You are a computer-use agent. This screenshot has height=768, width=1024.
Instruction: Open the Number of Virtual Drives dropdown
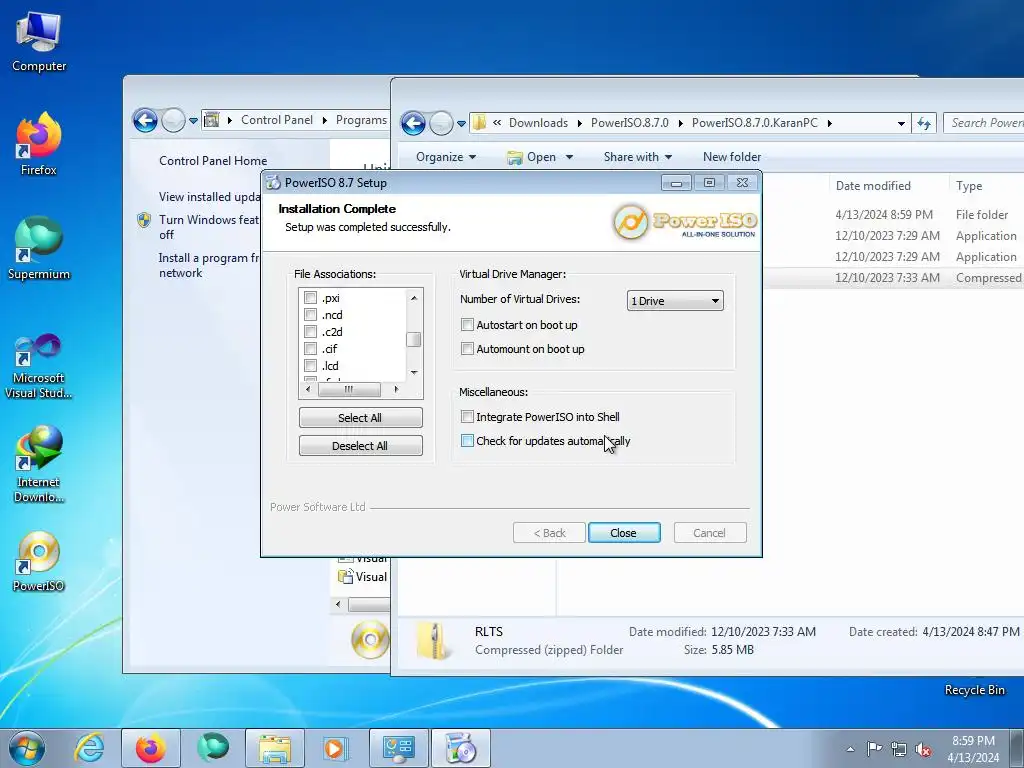click(x=675, y=300)
